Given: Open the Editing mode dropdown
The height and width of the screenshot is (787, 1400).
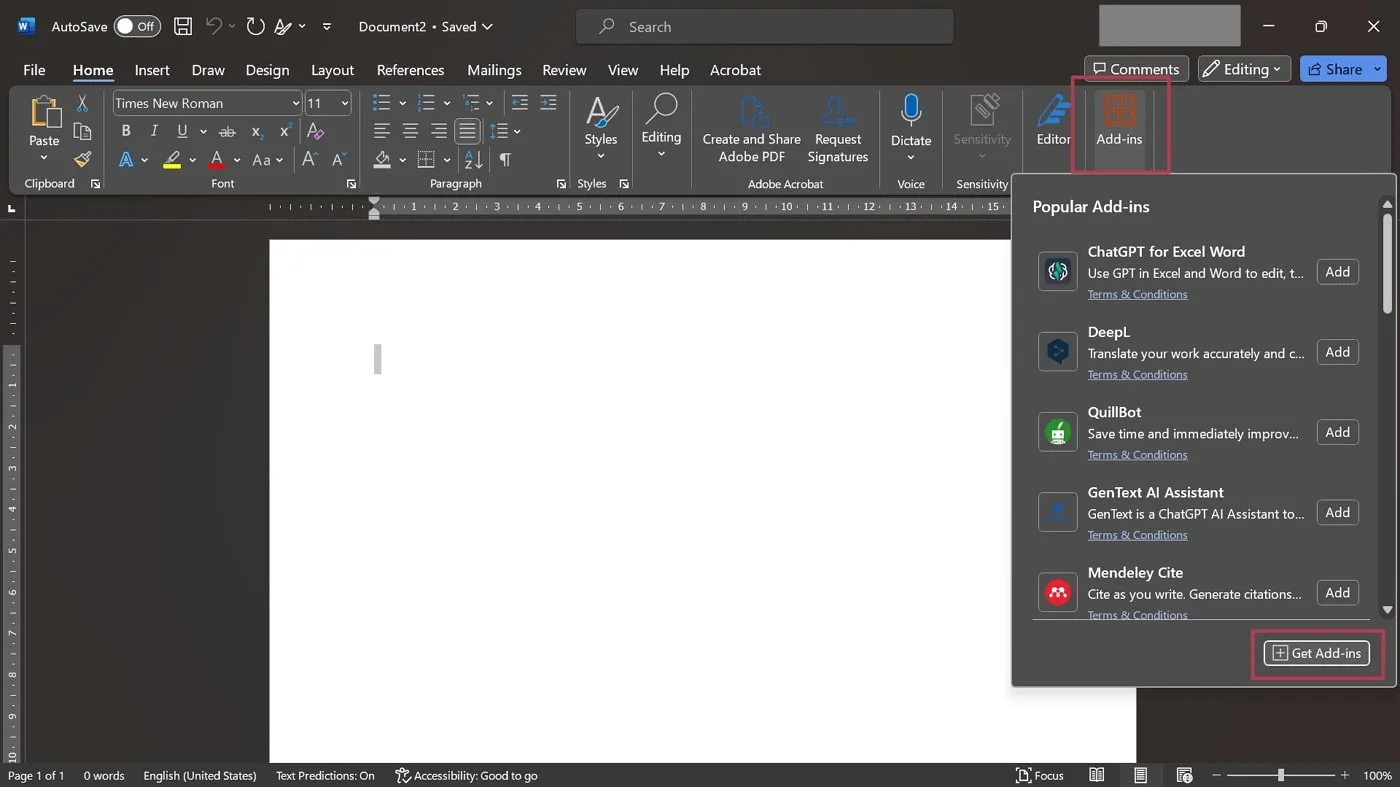Looking at the screenshot, I should coord(1244,69).
